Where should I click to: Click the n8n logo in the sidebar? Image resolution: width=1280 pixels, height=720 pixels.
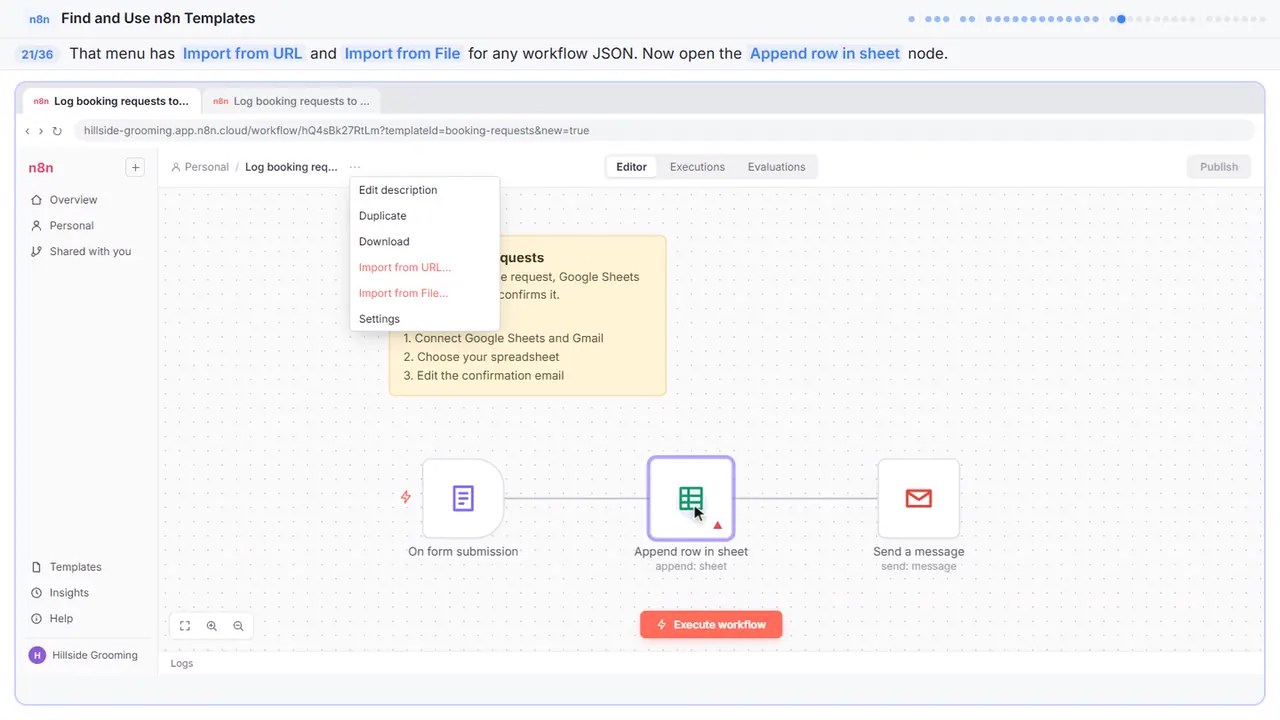coord(41,168)
